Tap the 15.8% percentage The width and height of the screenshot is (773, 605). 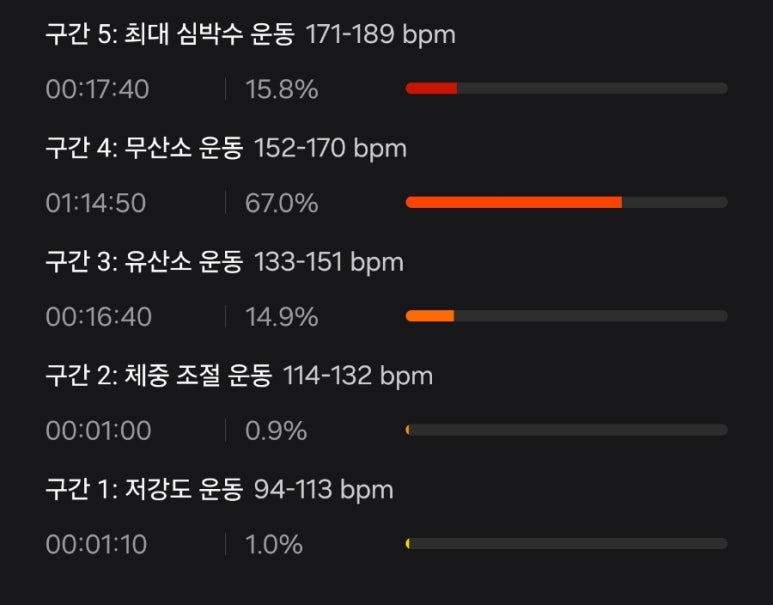coord(281,89)
